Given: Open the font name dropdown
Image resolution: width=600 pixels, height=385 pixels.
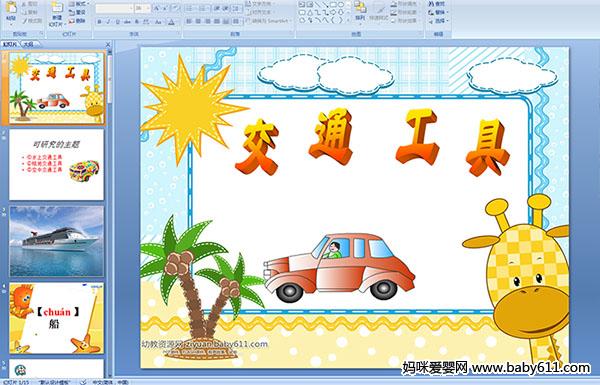Looking at the screenshot, I should pos(114,8).
